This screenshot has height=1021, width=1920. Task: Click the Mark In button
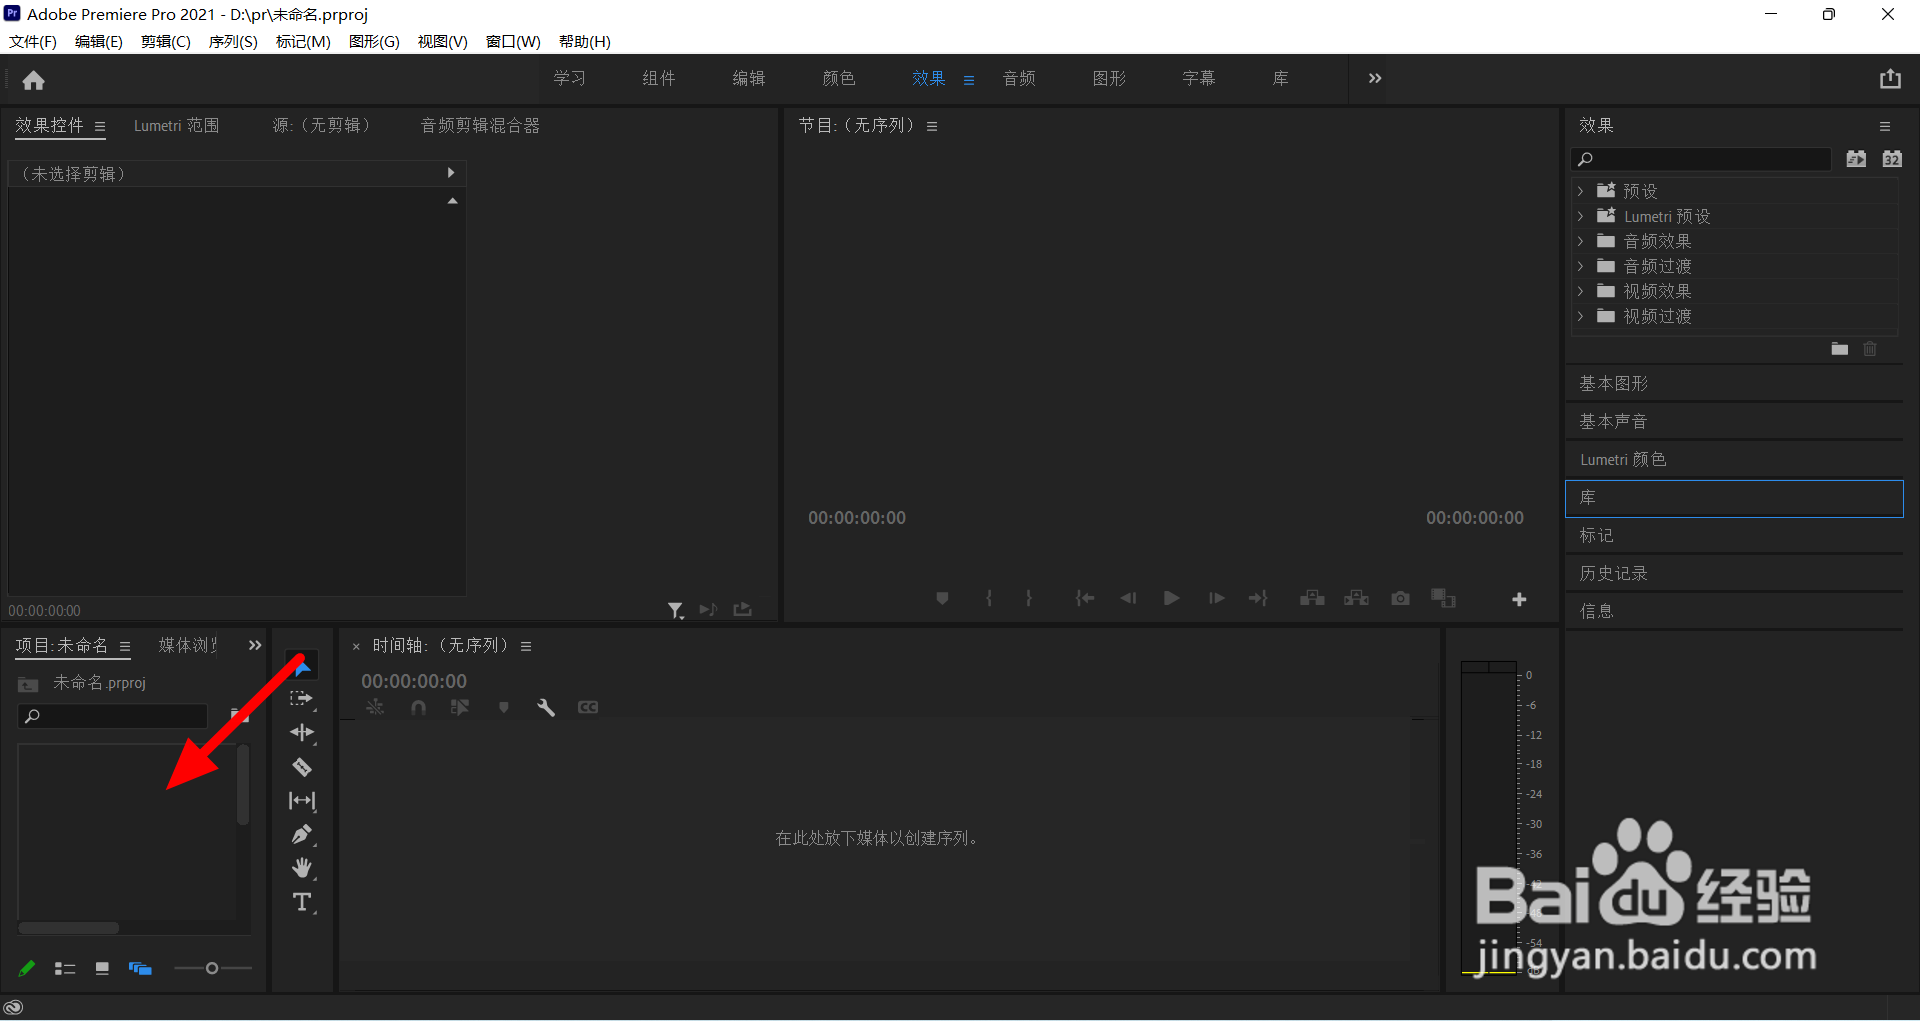(x=989, y=598)
